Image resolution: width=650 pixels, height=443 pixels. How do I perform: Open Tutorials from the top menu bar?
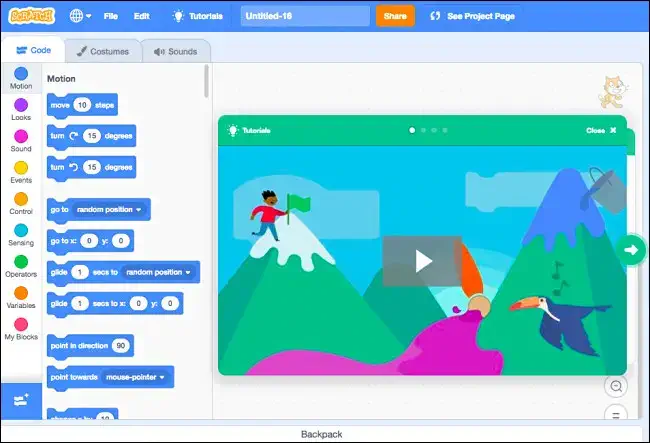tap(198, 16)
